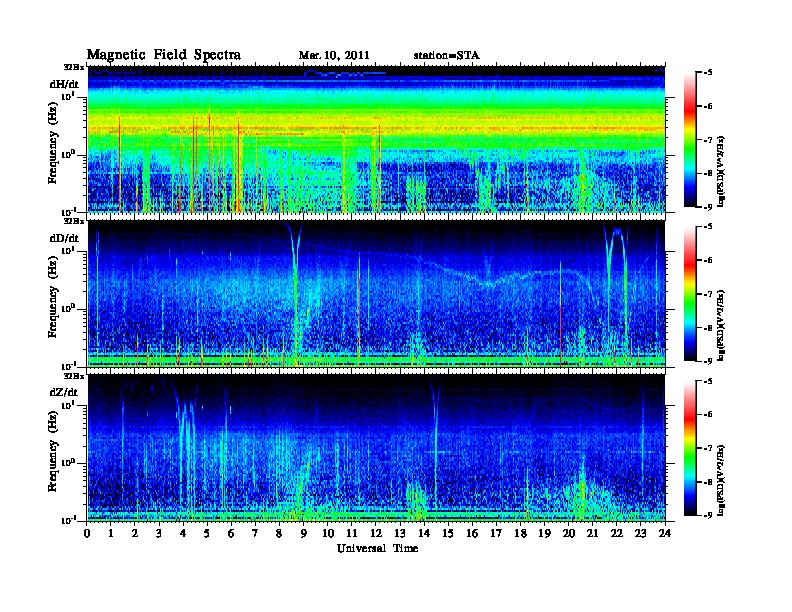The width and height of the screenshot is (792, 612).
Task: Click the "-7" value on dH/dt color scale
Action: coord(707,139)
